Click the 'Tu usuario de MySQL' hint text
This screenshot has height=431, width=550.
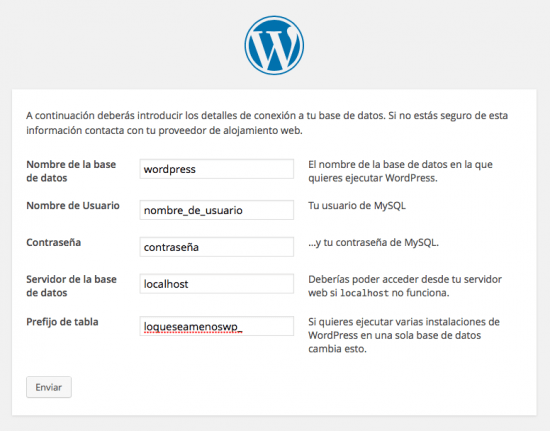pyautogui.click(x=357, y=206)
